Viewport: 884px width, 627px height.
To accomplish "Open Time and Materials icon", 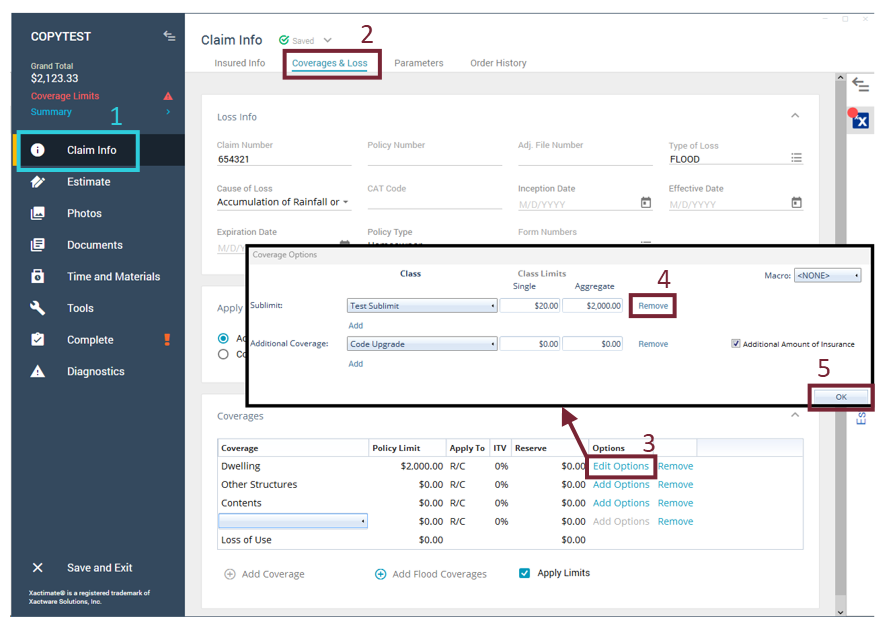I will [38, 276].
